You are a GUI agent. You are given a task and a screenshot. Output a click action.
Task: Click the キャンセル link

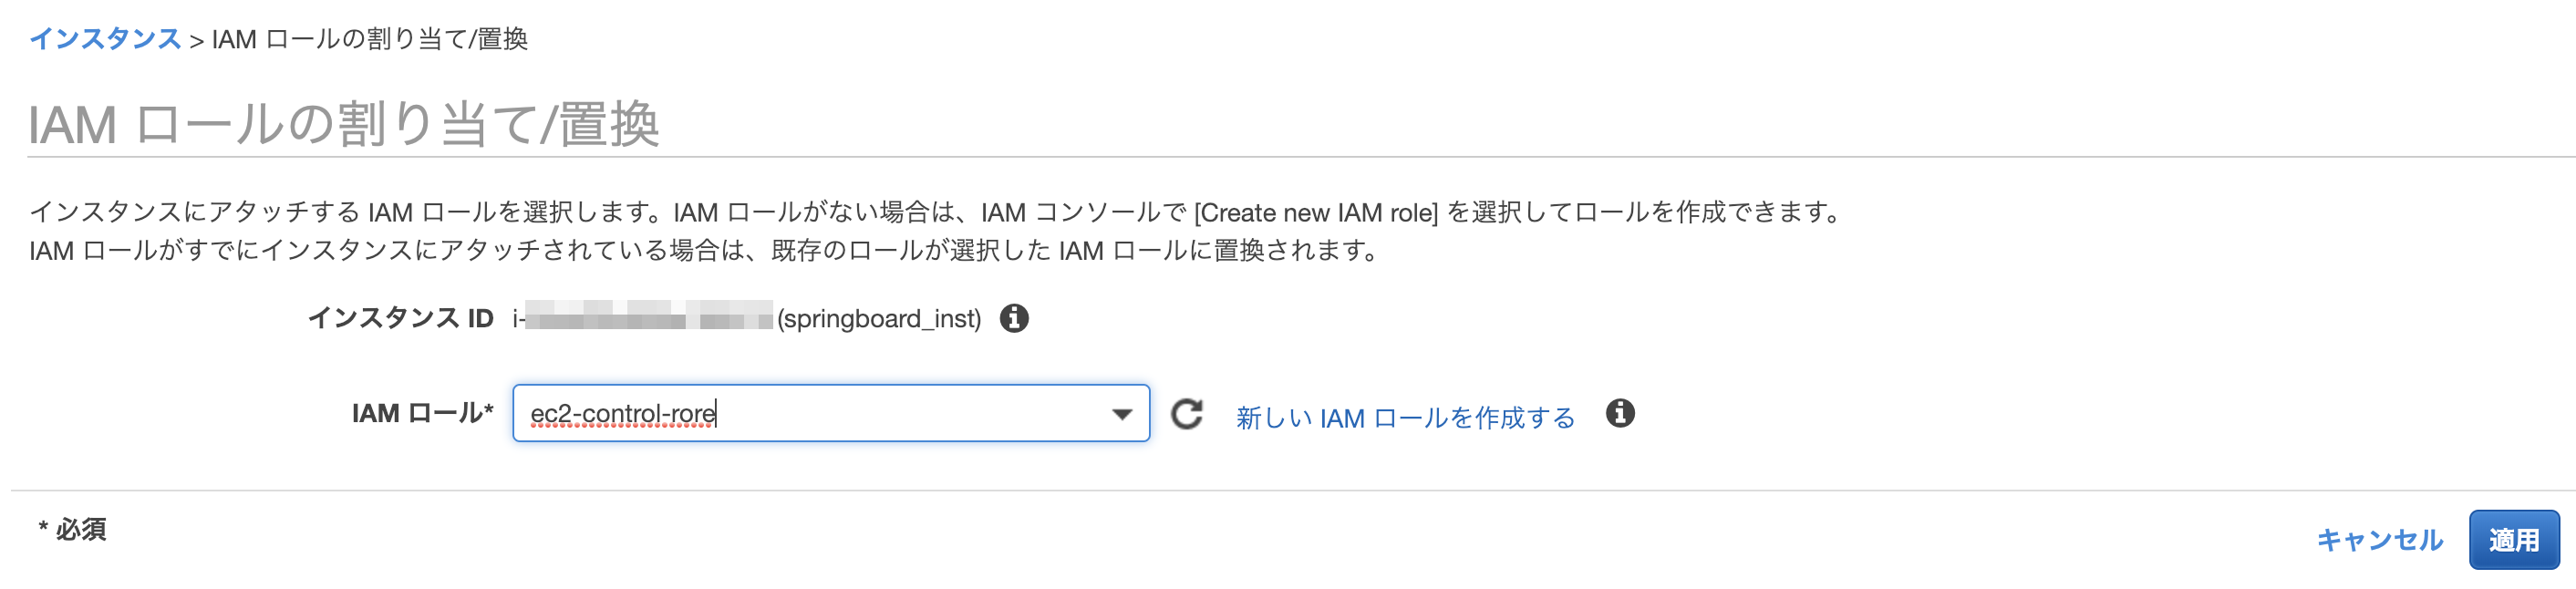tap(2379, 540)
